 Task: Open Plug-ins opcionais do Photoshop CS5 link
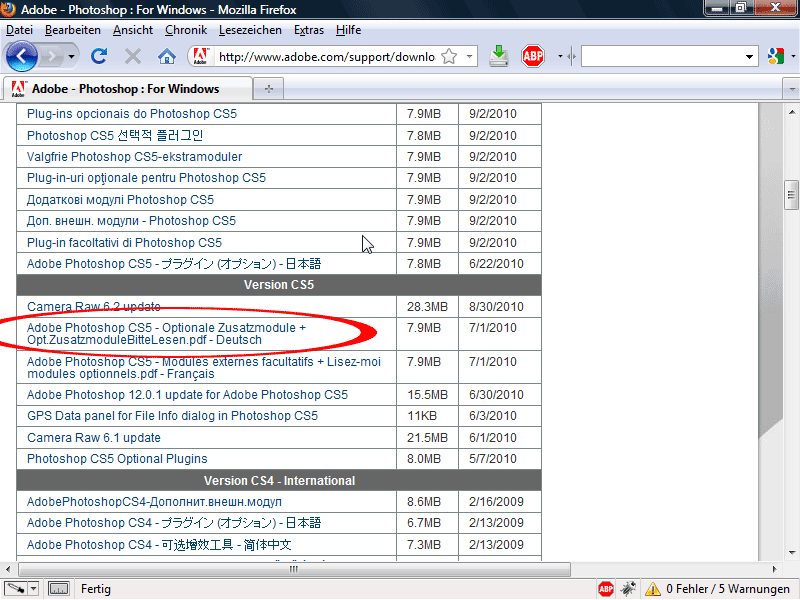pyautogui.click(x=132, y=114)
